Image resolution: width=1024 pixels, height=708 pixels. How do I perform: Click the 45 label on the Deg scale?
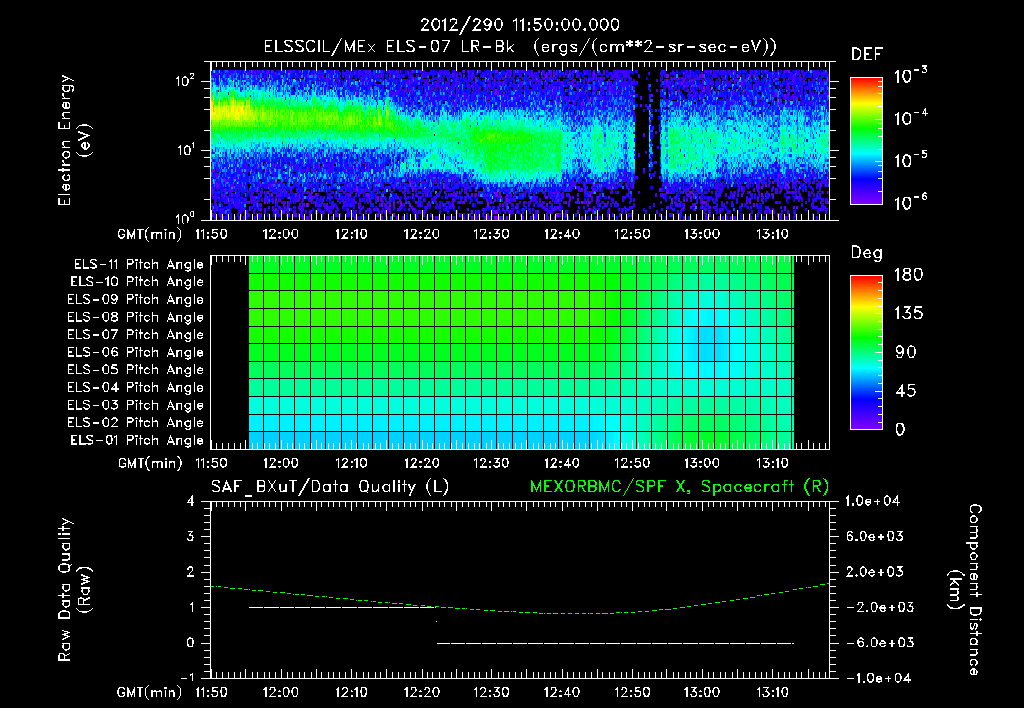click(x=906, y=391)
